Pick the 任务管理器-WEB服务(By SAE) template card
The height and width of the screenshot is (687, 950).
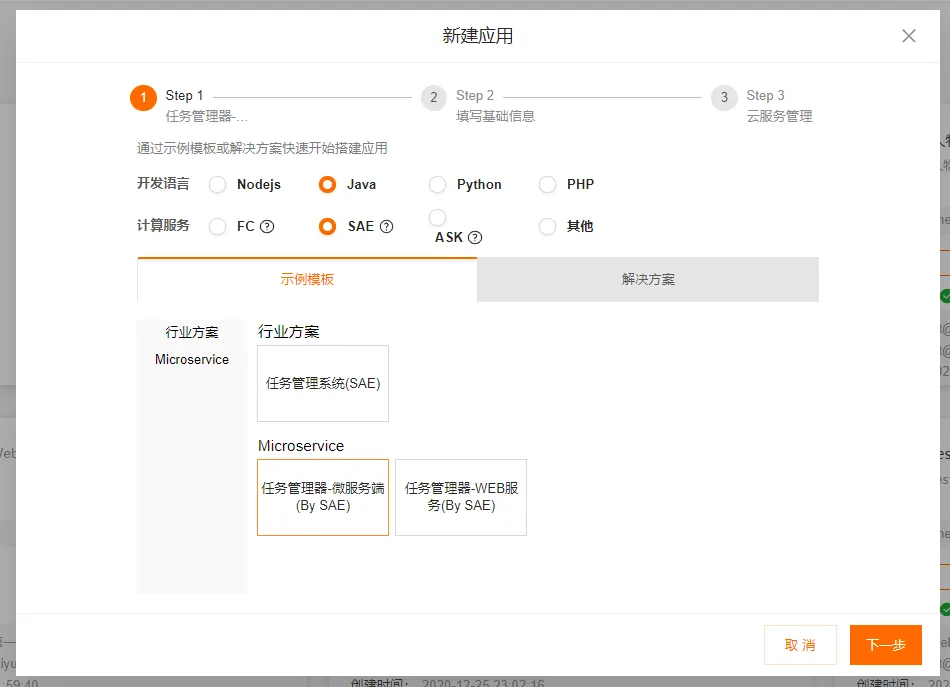click(x=461, y=497)
